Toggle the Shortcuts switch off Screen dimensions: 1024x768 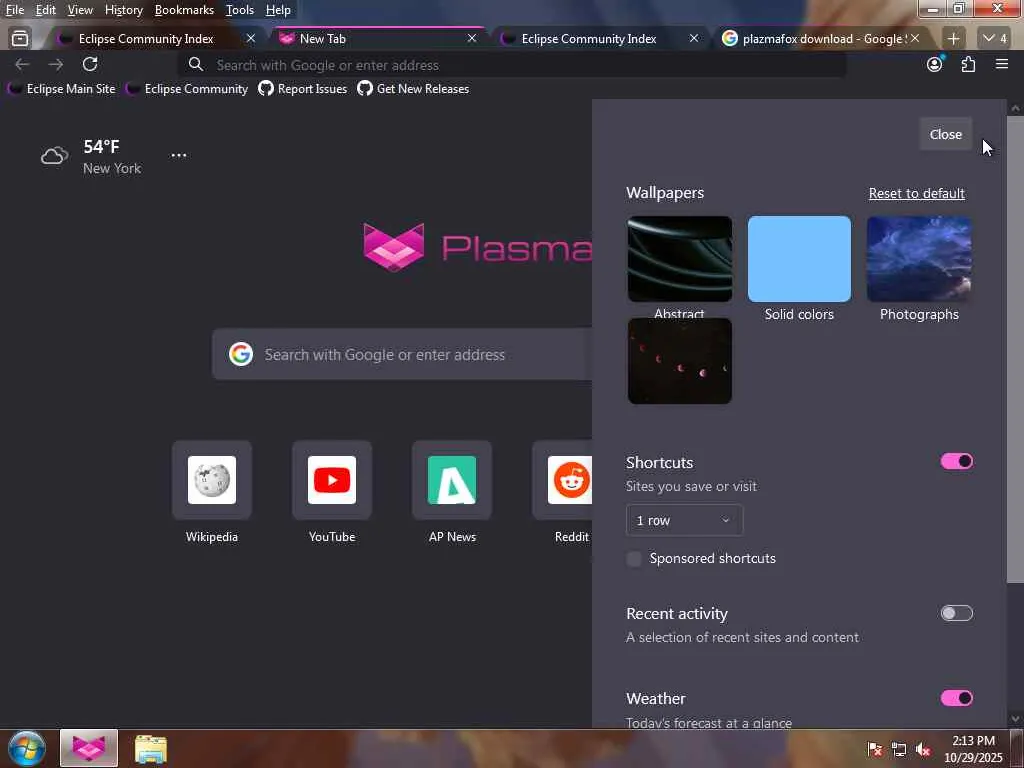point(957,461)
